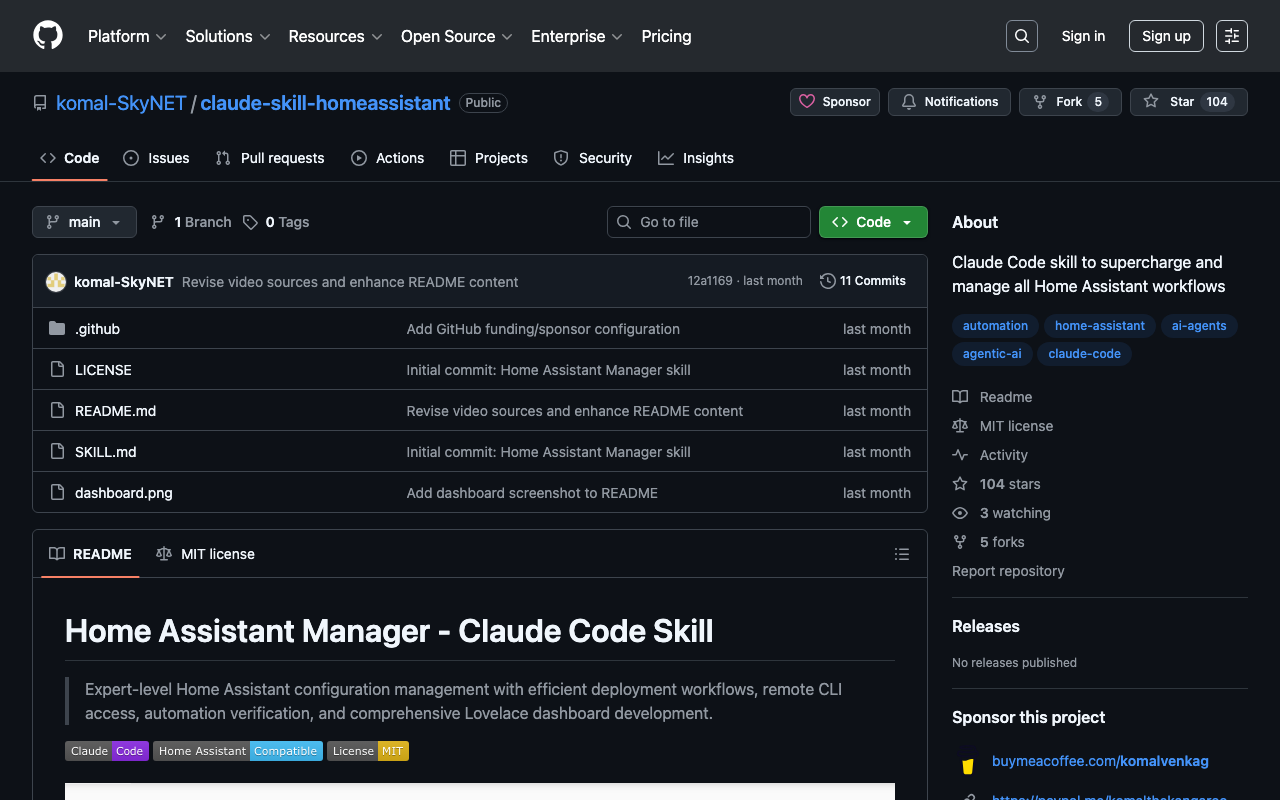The width and height of the screenshot is (1280, 800).
Task: Toggle Notifications for the repository
Action: [949, 102]
